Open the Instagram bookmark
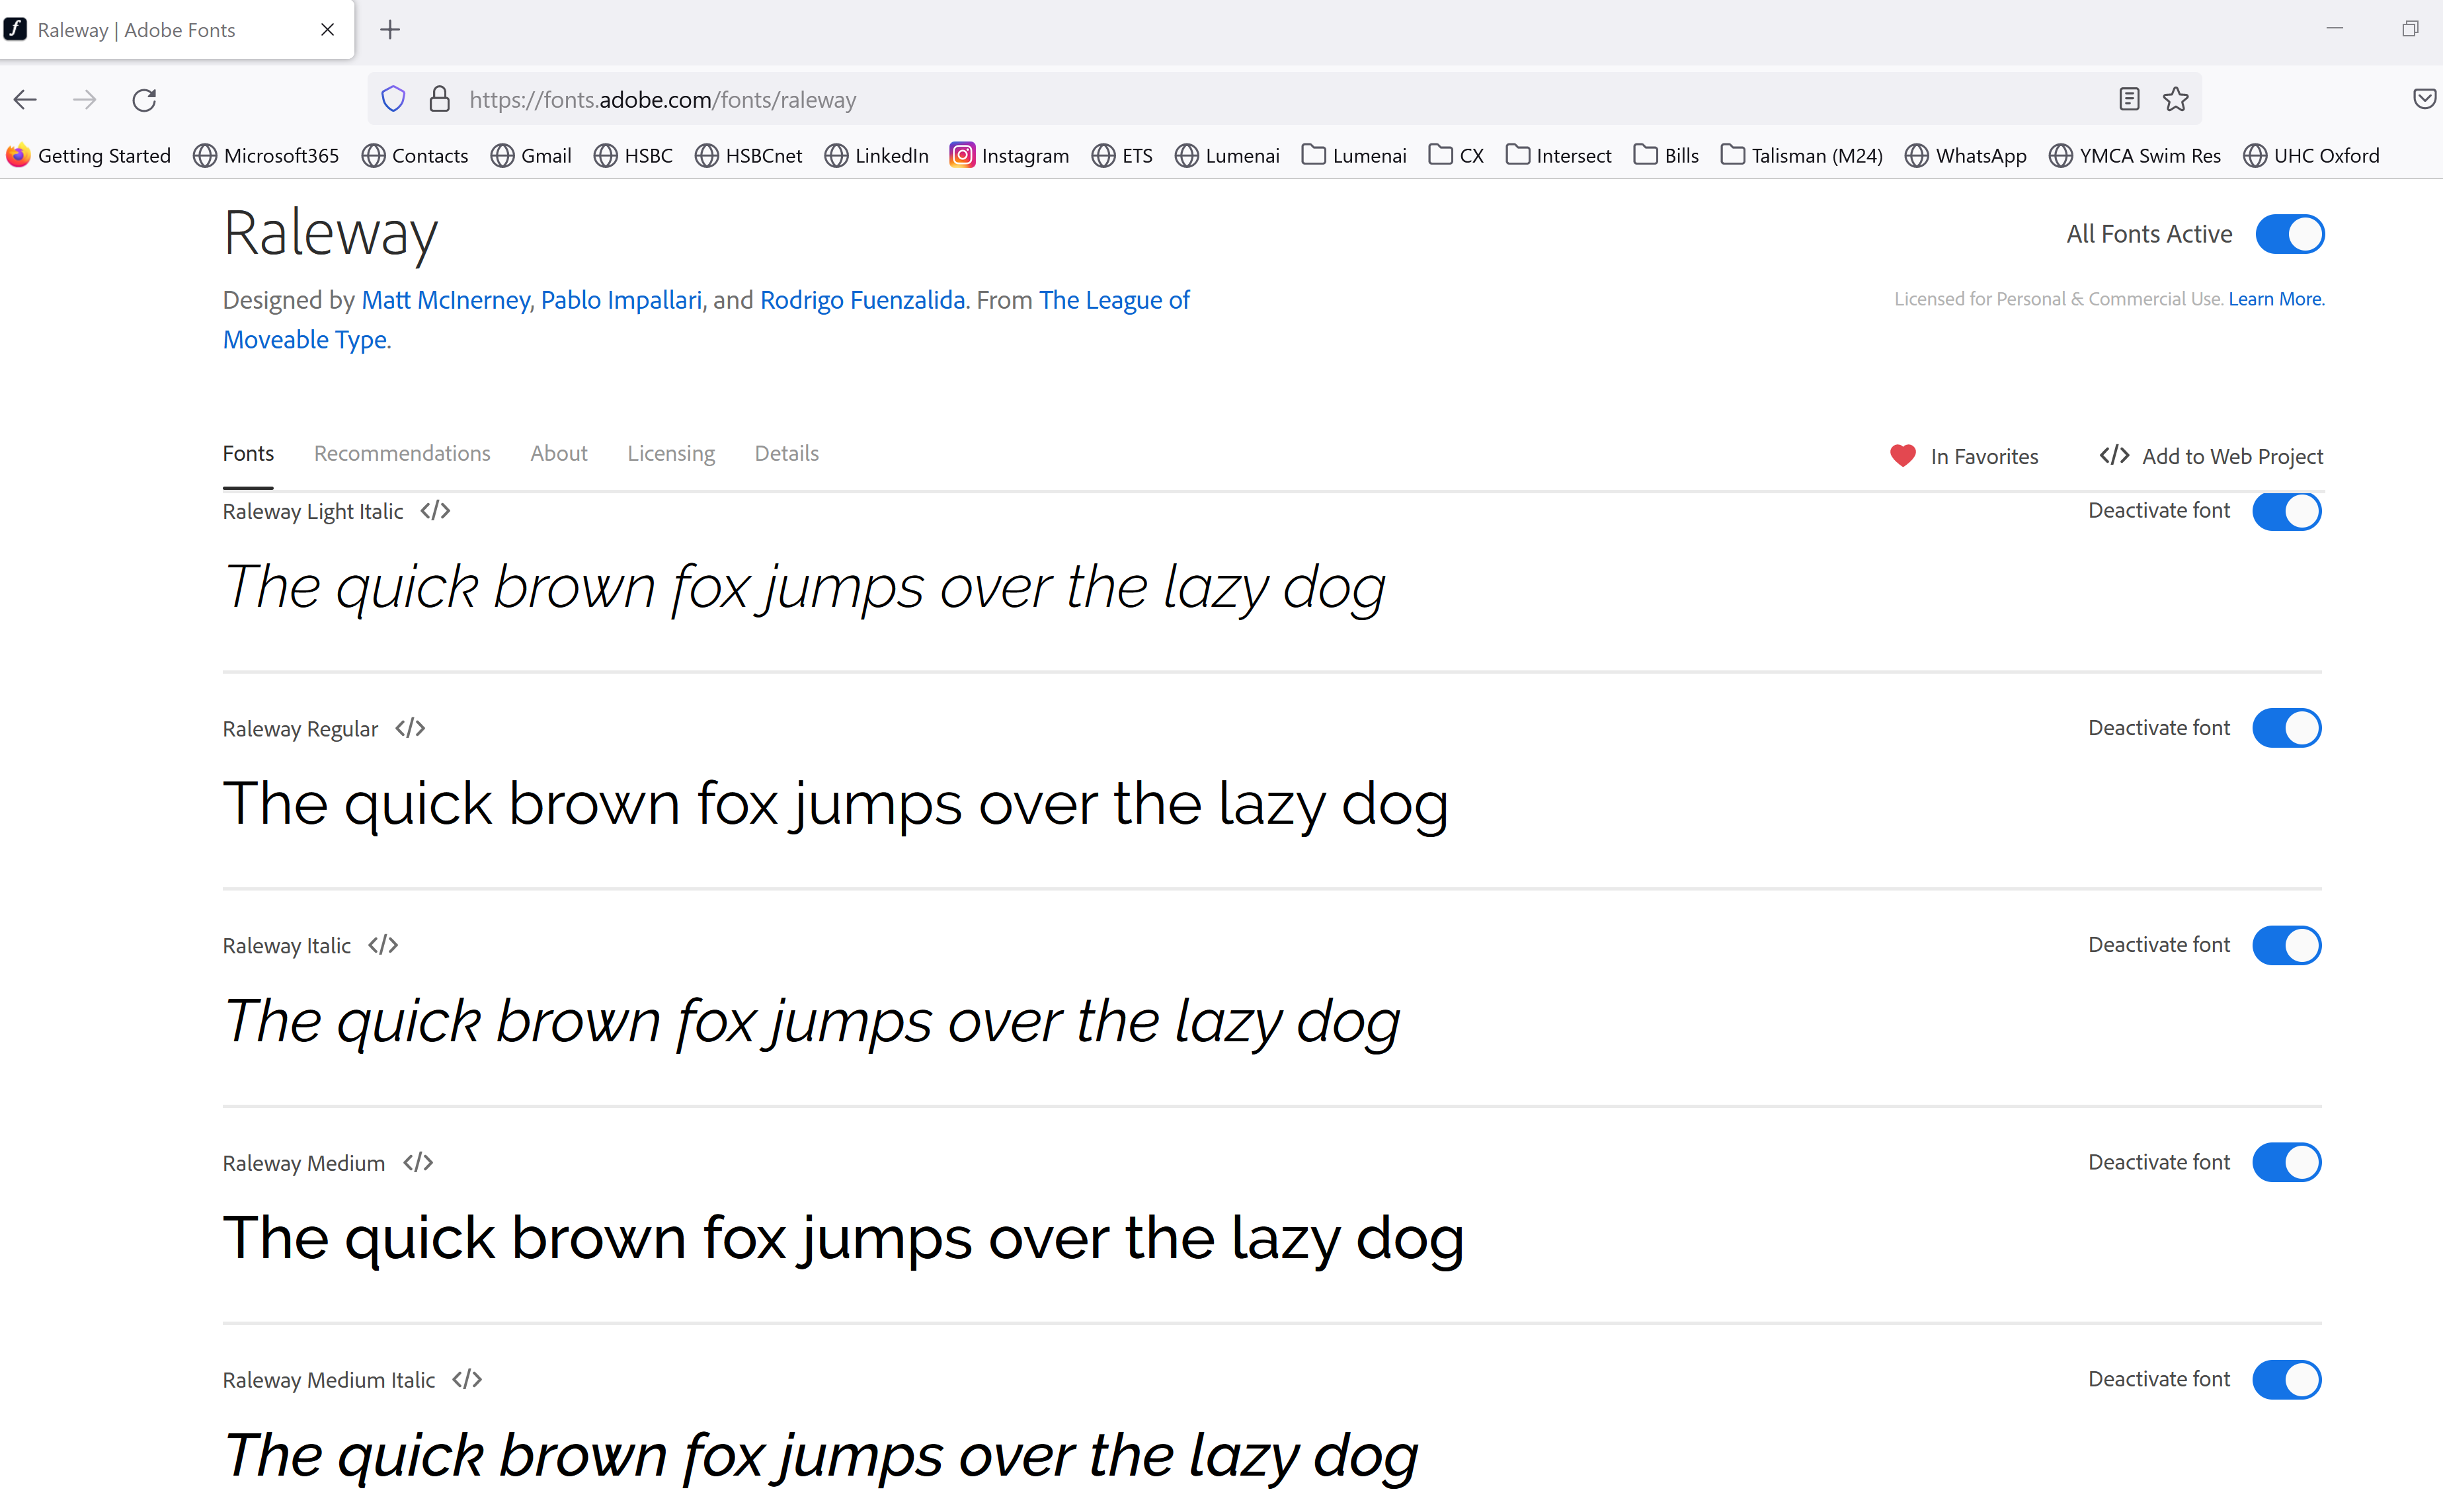This screenshot has width=2443, height=1512. click(x=1008, y=155)
